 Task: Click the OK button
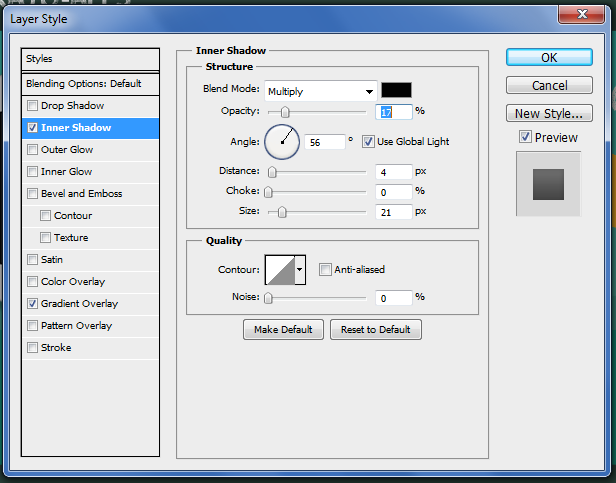tap(549, 57)
